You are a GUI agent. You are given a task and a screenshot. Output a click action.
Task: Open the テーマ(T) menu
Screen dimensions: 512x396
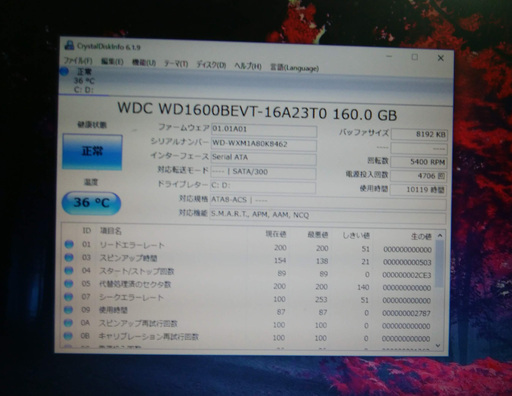pyautogui.click(x=176, y=64)
